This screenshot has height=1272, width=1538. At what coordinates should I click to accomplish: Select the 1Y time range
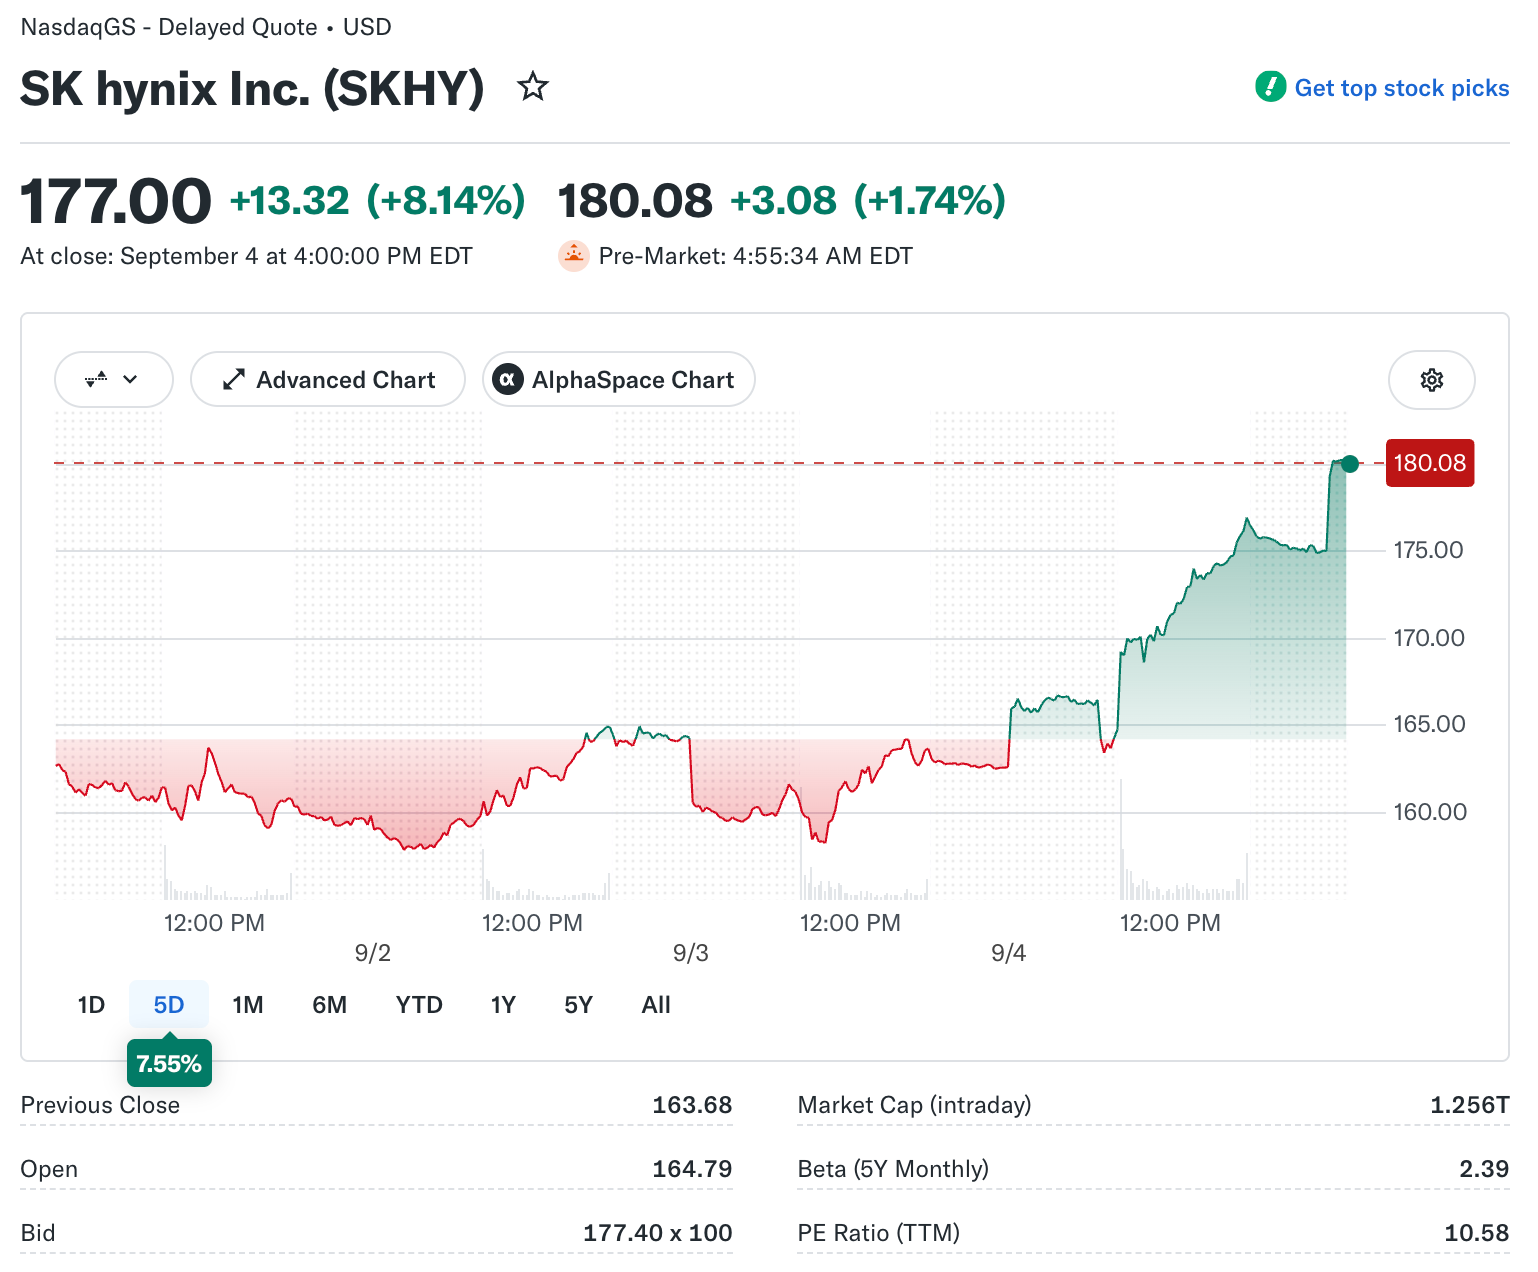click(503, 1005)
